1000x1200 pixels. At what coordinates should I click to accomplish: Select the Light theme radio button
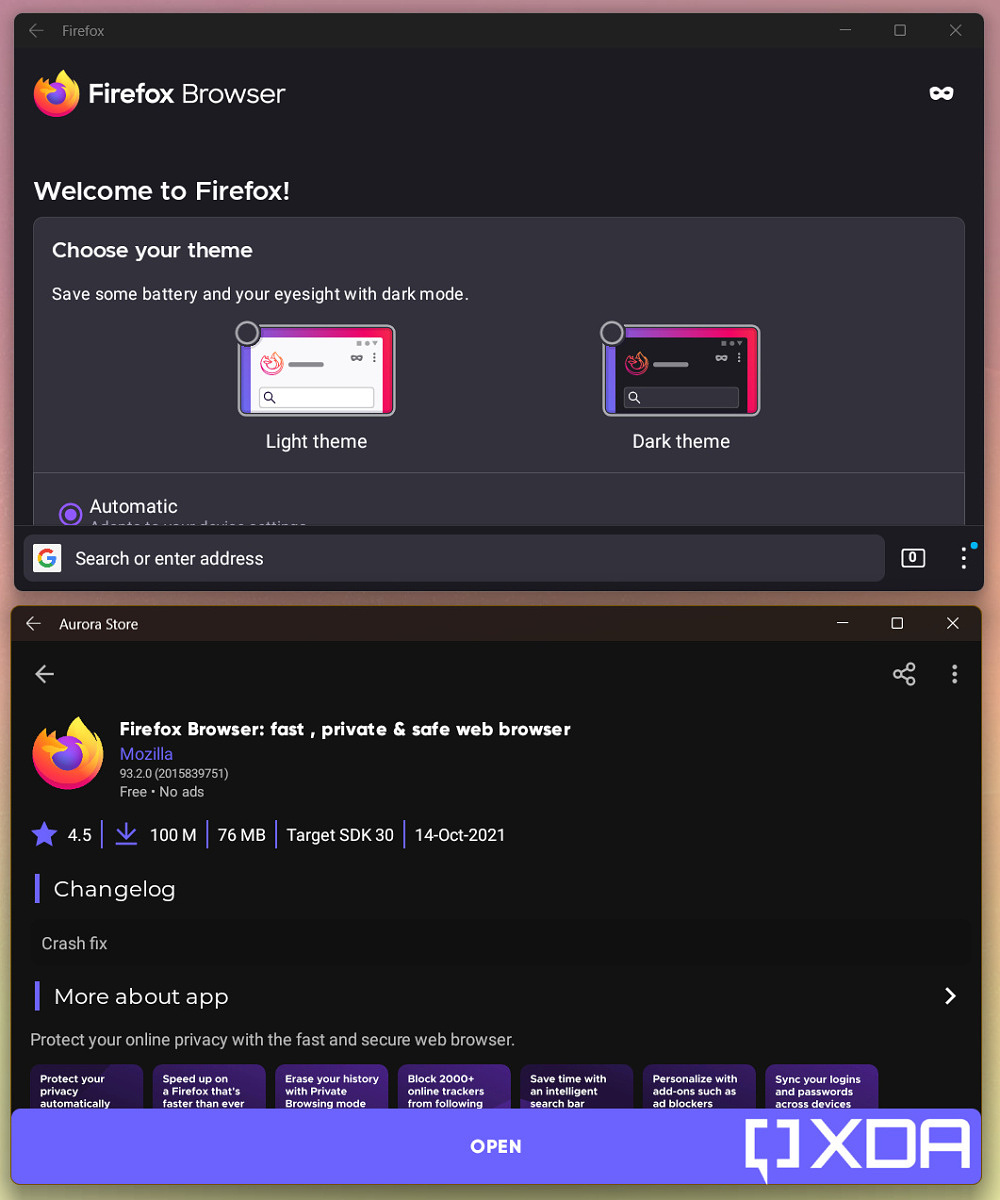click(x=247, y=333)
